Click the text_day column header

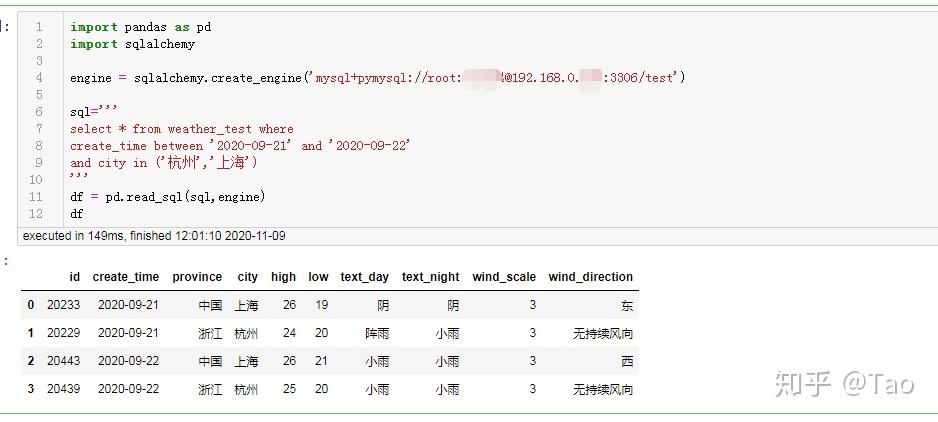tap(364, 277)
